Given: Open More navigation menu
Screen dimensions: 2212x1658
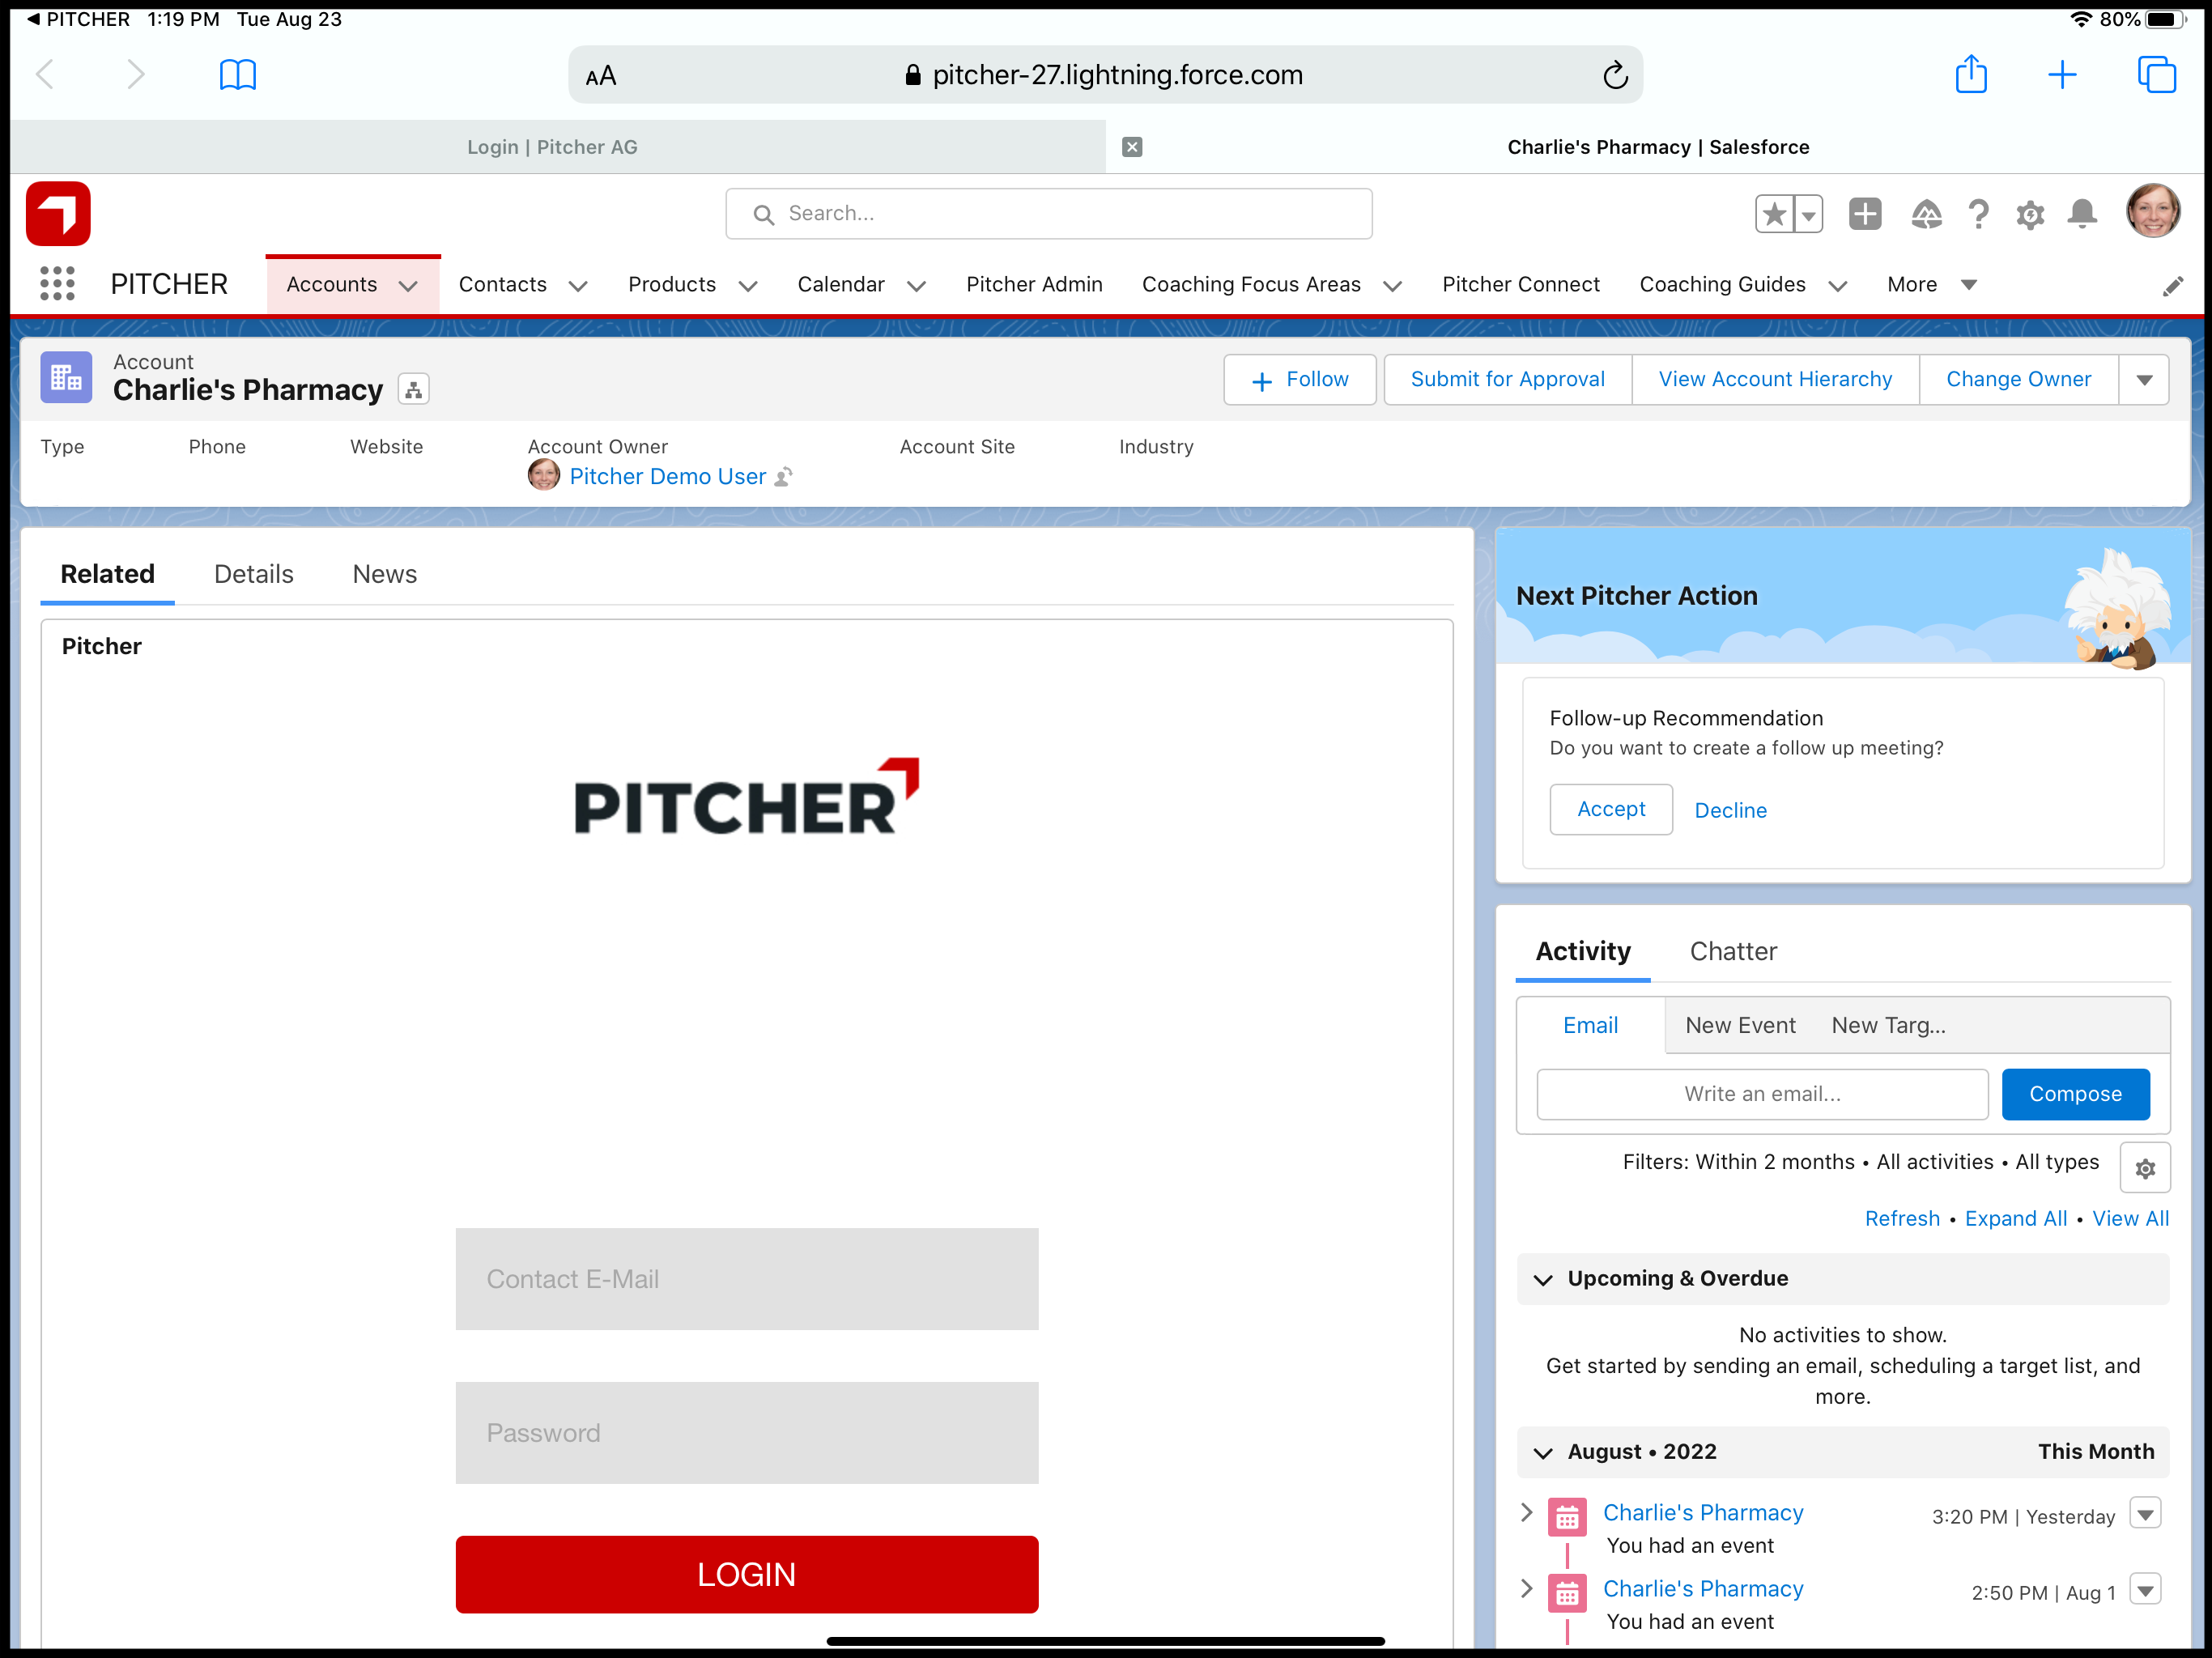Looking at the screenshot, I should coord(1931,285).
